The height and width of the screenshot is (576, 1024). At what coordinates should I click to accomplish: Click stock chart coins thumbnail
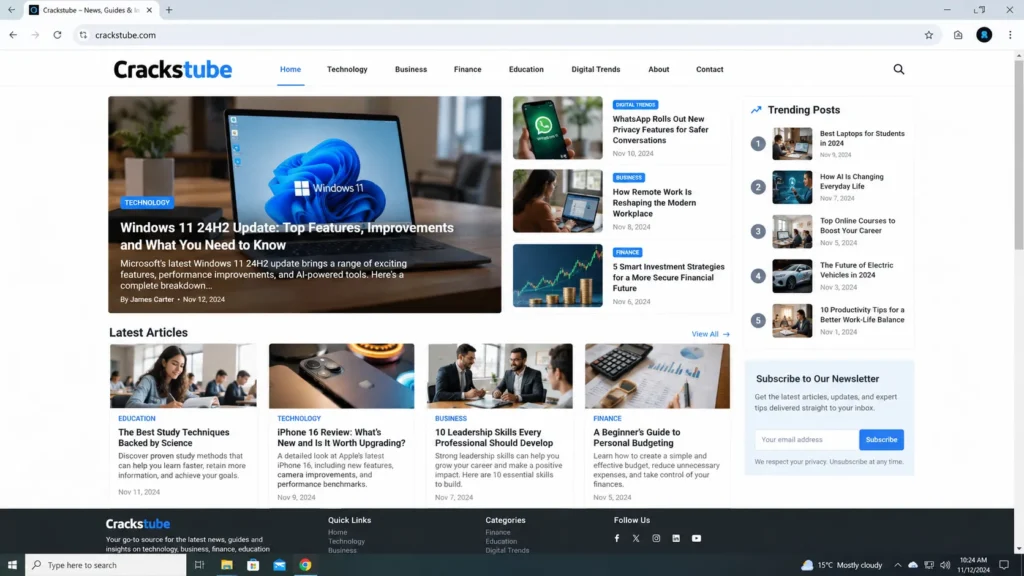[558, 276]
